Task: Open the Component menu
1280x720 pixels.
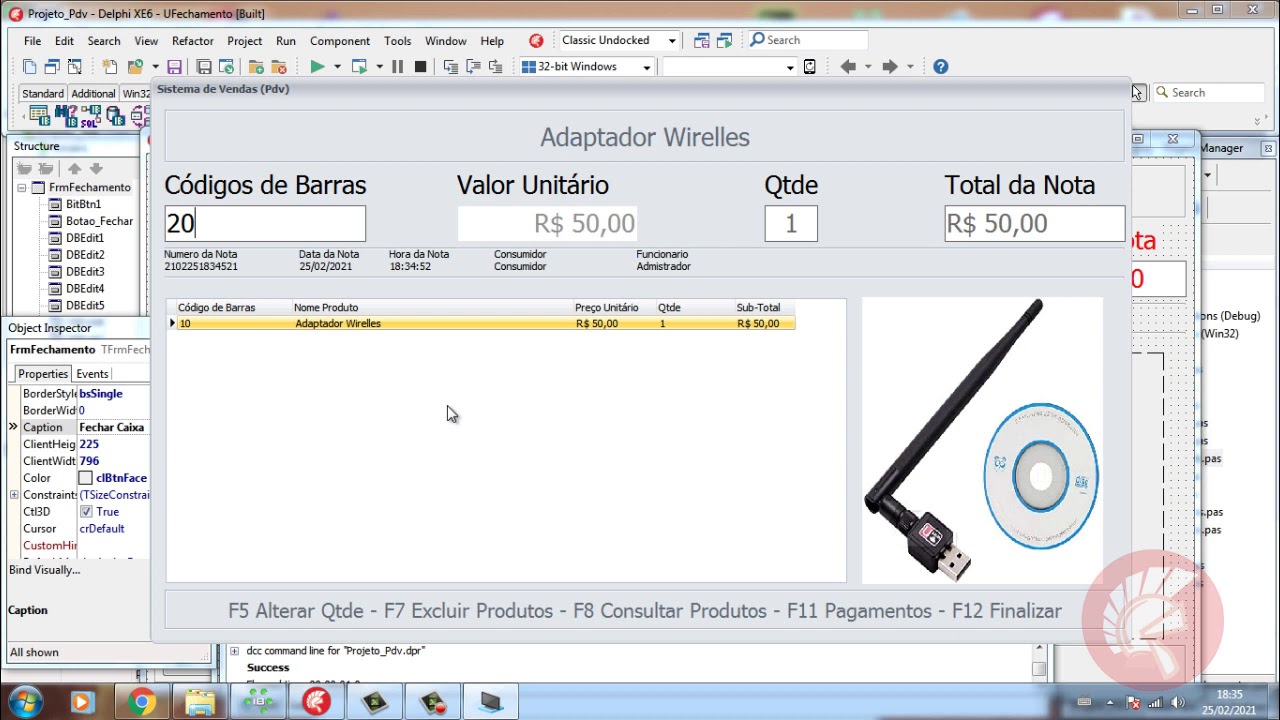Action: (x=340, y=41)
